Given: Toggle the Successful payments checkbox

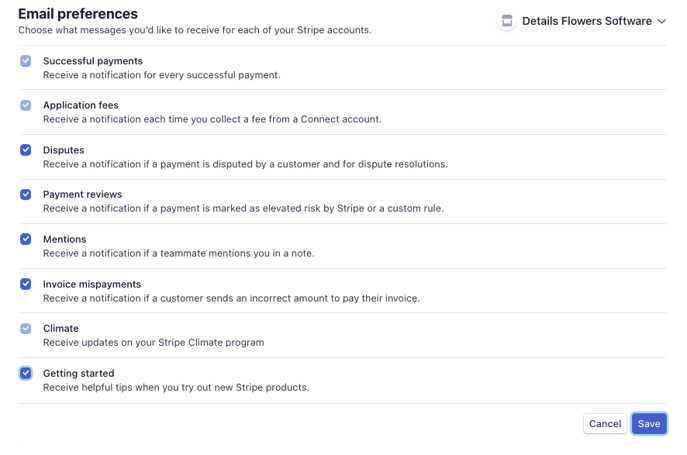Looking at the screenshot, I should pyautogui.click(x=25, y=60).
